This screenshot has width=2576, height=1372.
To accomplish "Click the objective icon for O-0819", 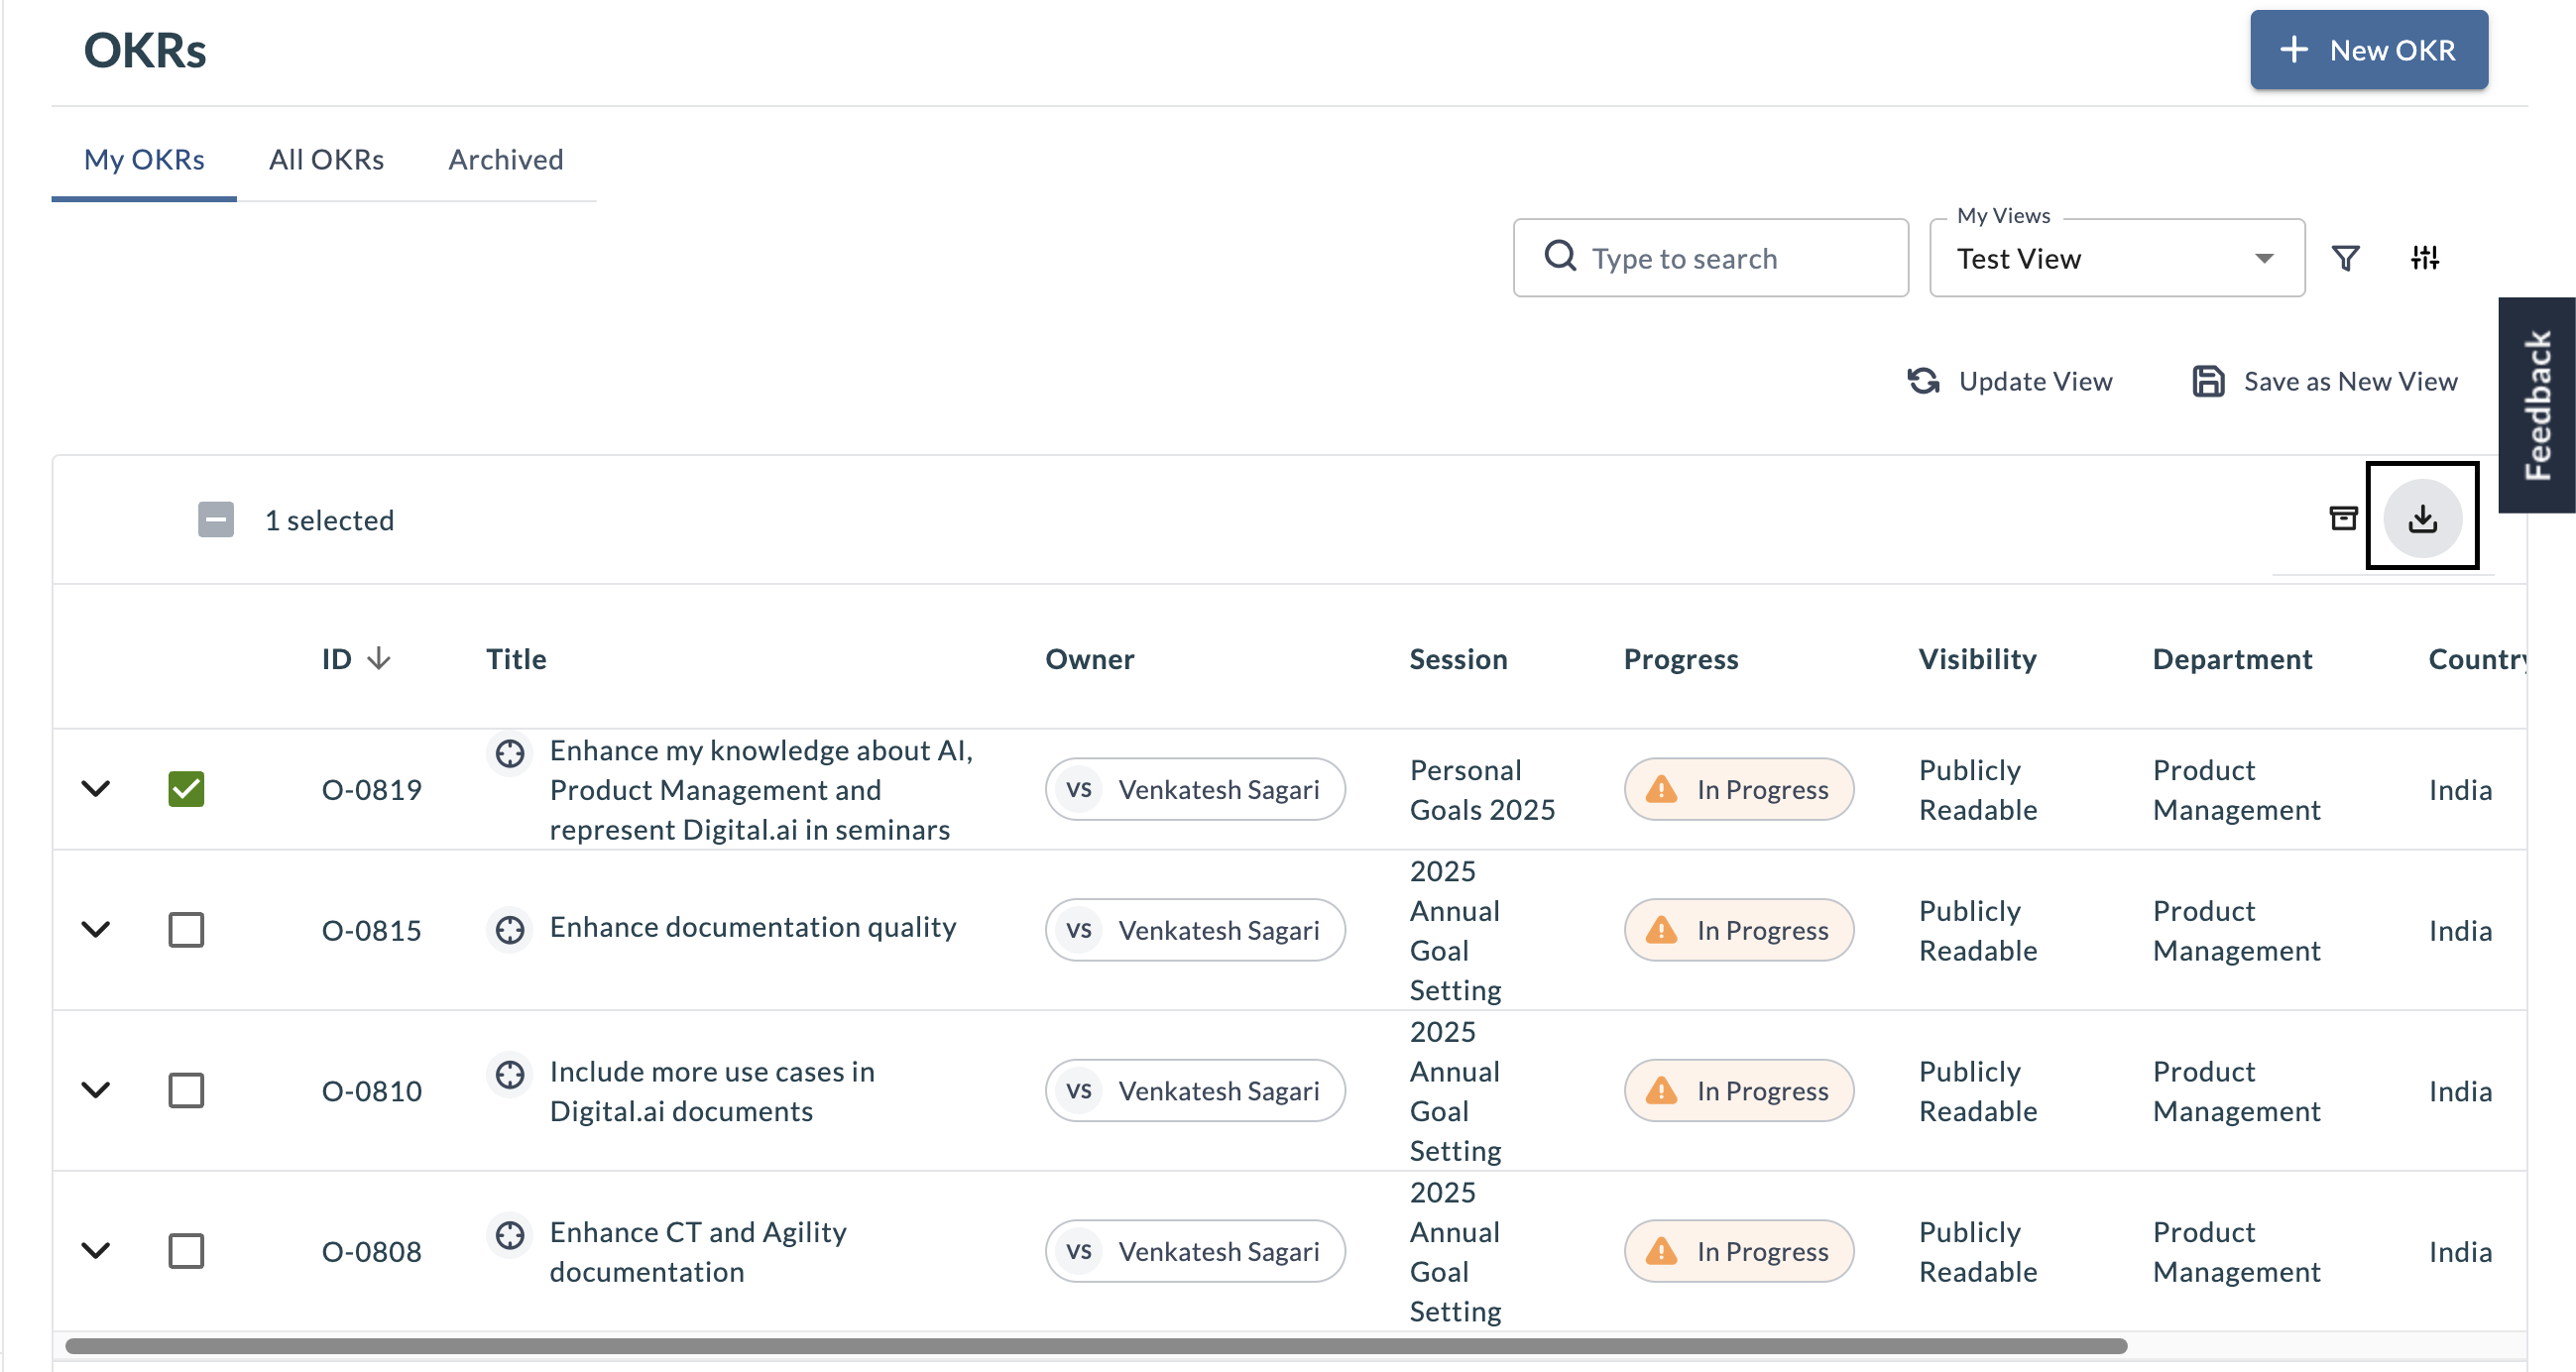I will click(x=510, y=753).
